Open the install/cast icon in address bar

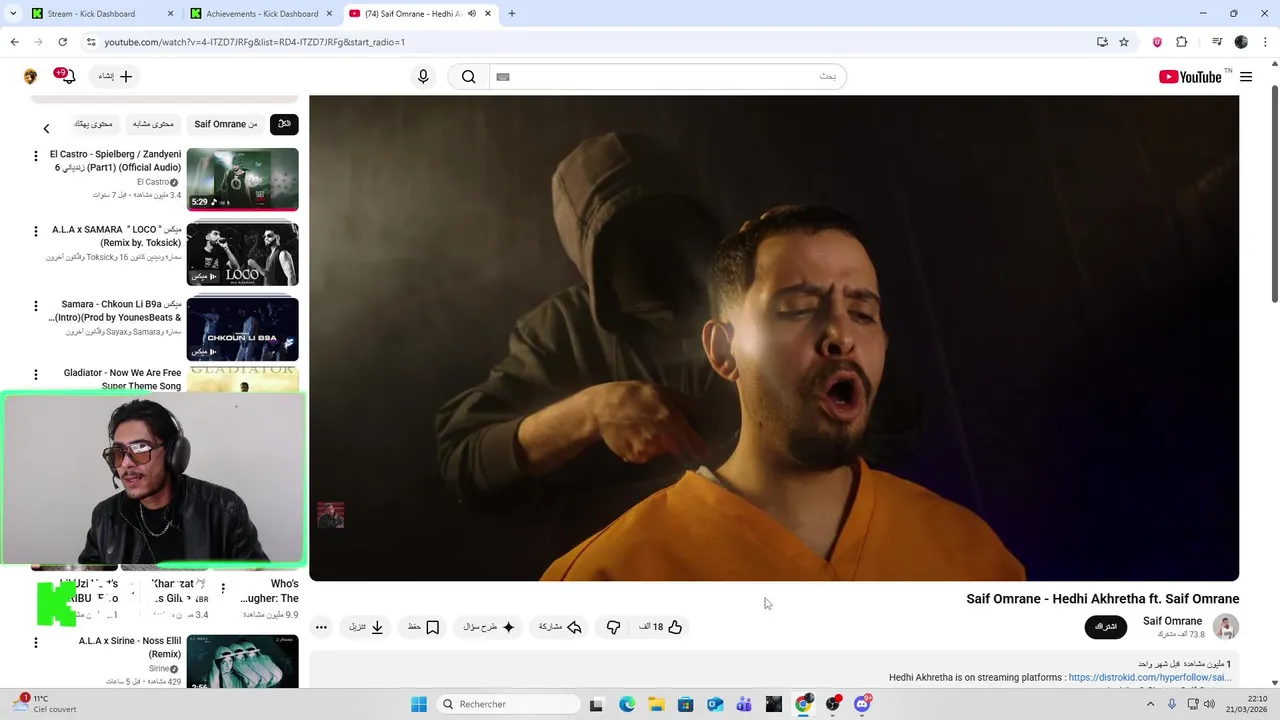pos(1102,42)
